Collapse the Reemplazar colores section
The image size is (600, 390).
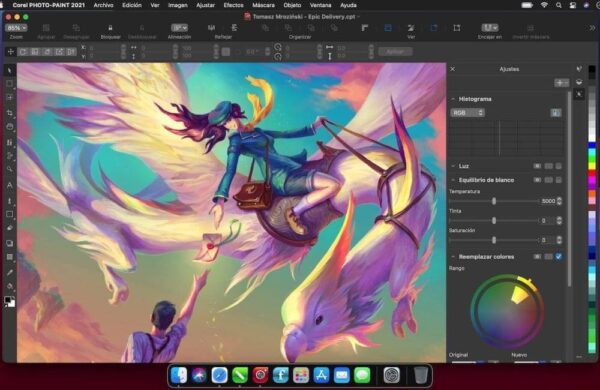pos(453,257)
